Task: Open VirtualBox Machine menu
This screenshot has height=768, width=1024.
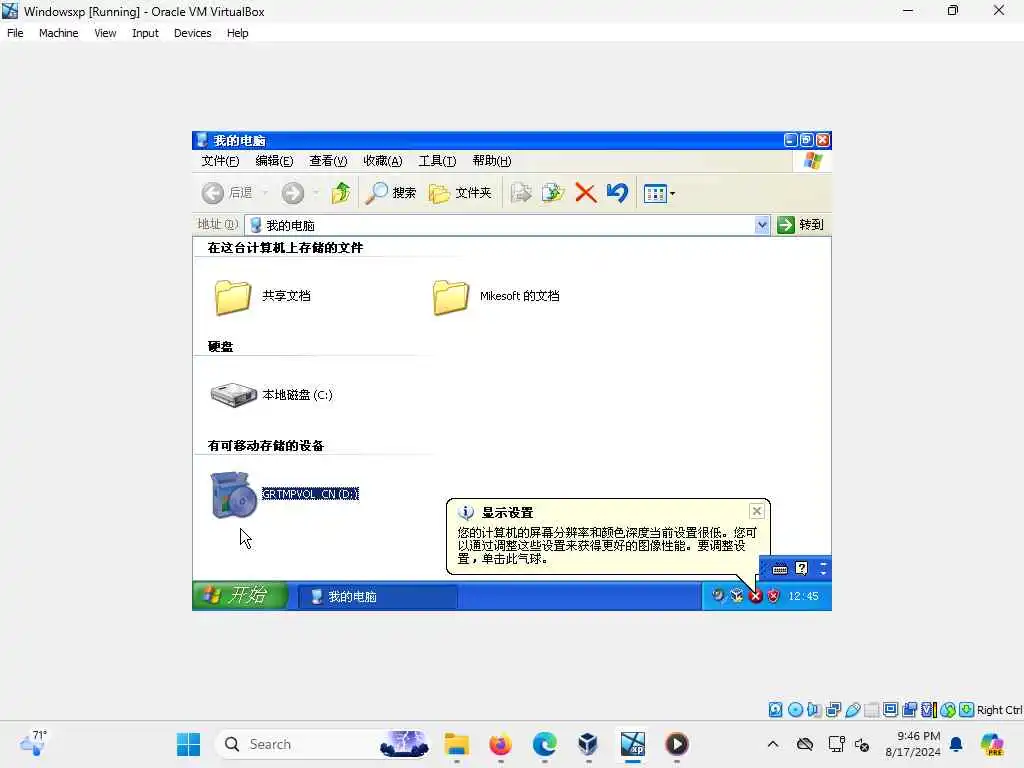Action: tap(58, 33)
